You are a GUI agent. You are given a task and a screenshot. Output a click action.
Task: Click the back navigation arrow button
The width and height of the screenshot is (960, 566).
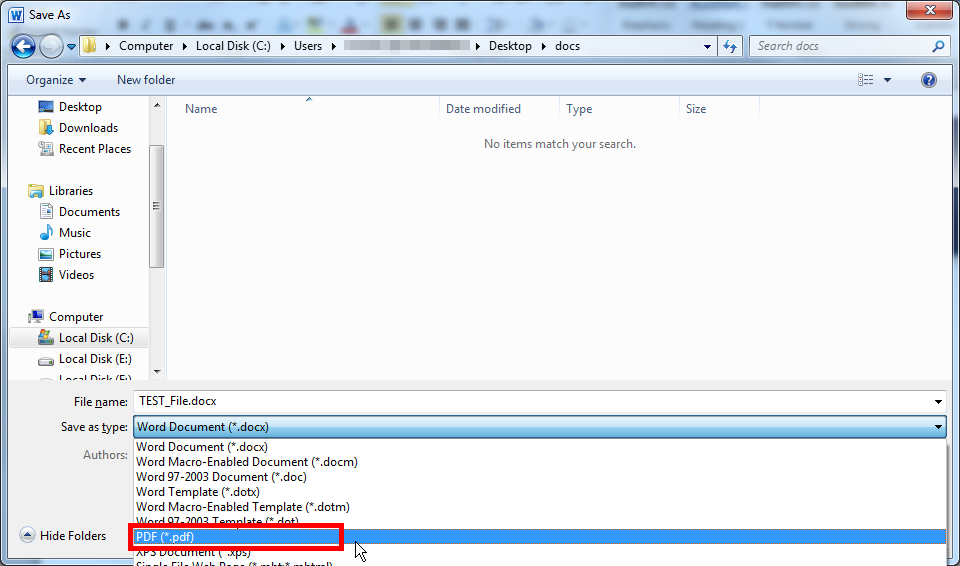coord(24,46)
